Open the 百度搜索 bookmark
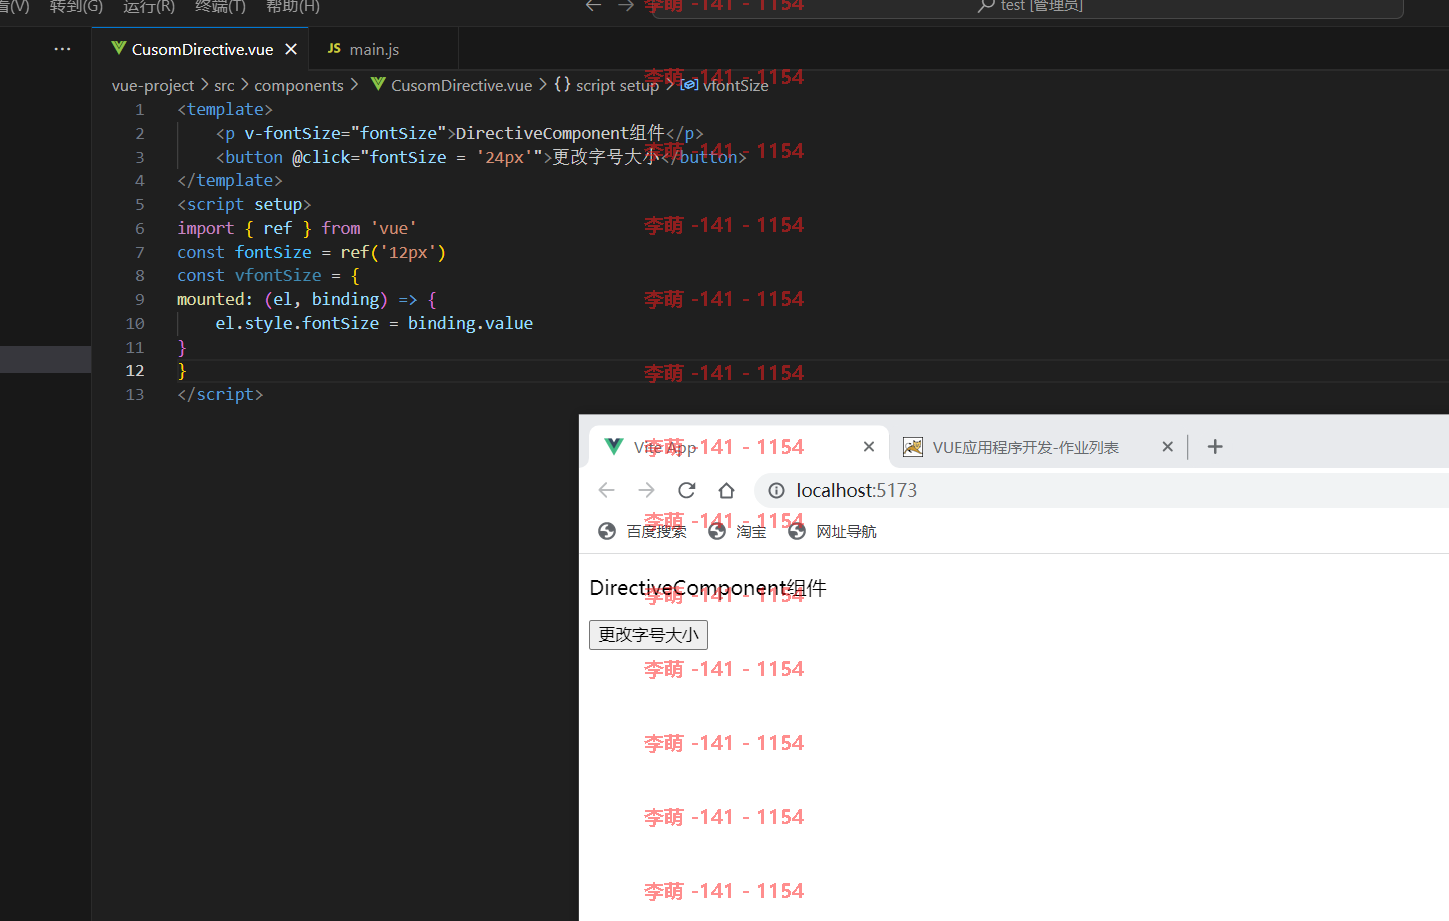 point(642,531)
